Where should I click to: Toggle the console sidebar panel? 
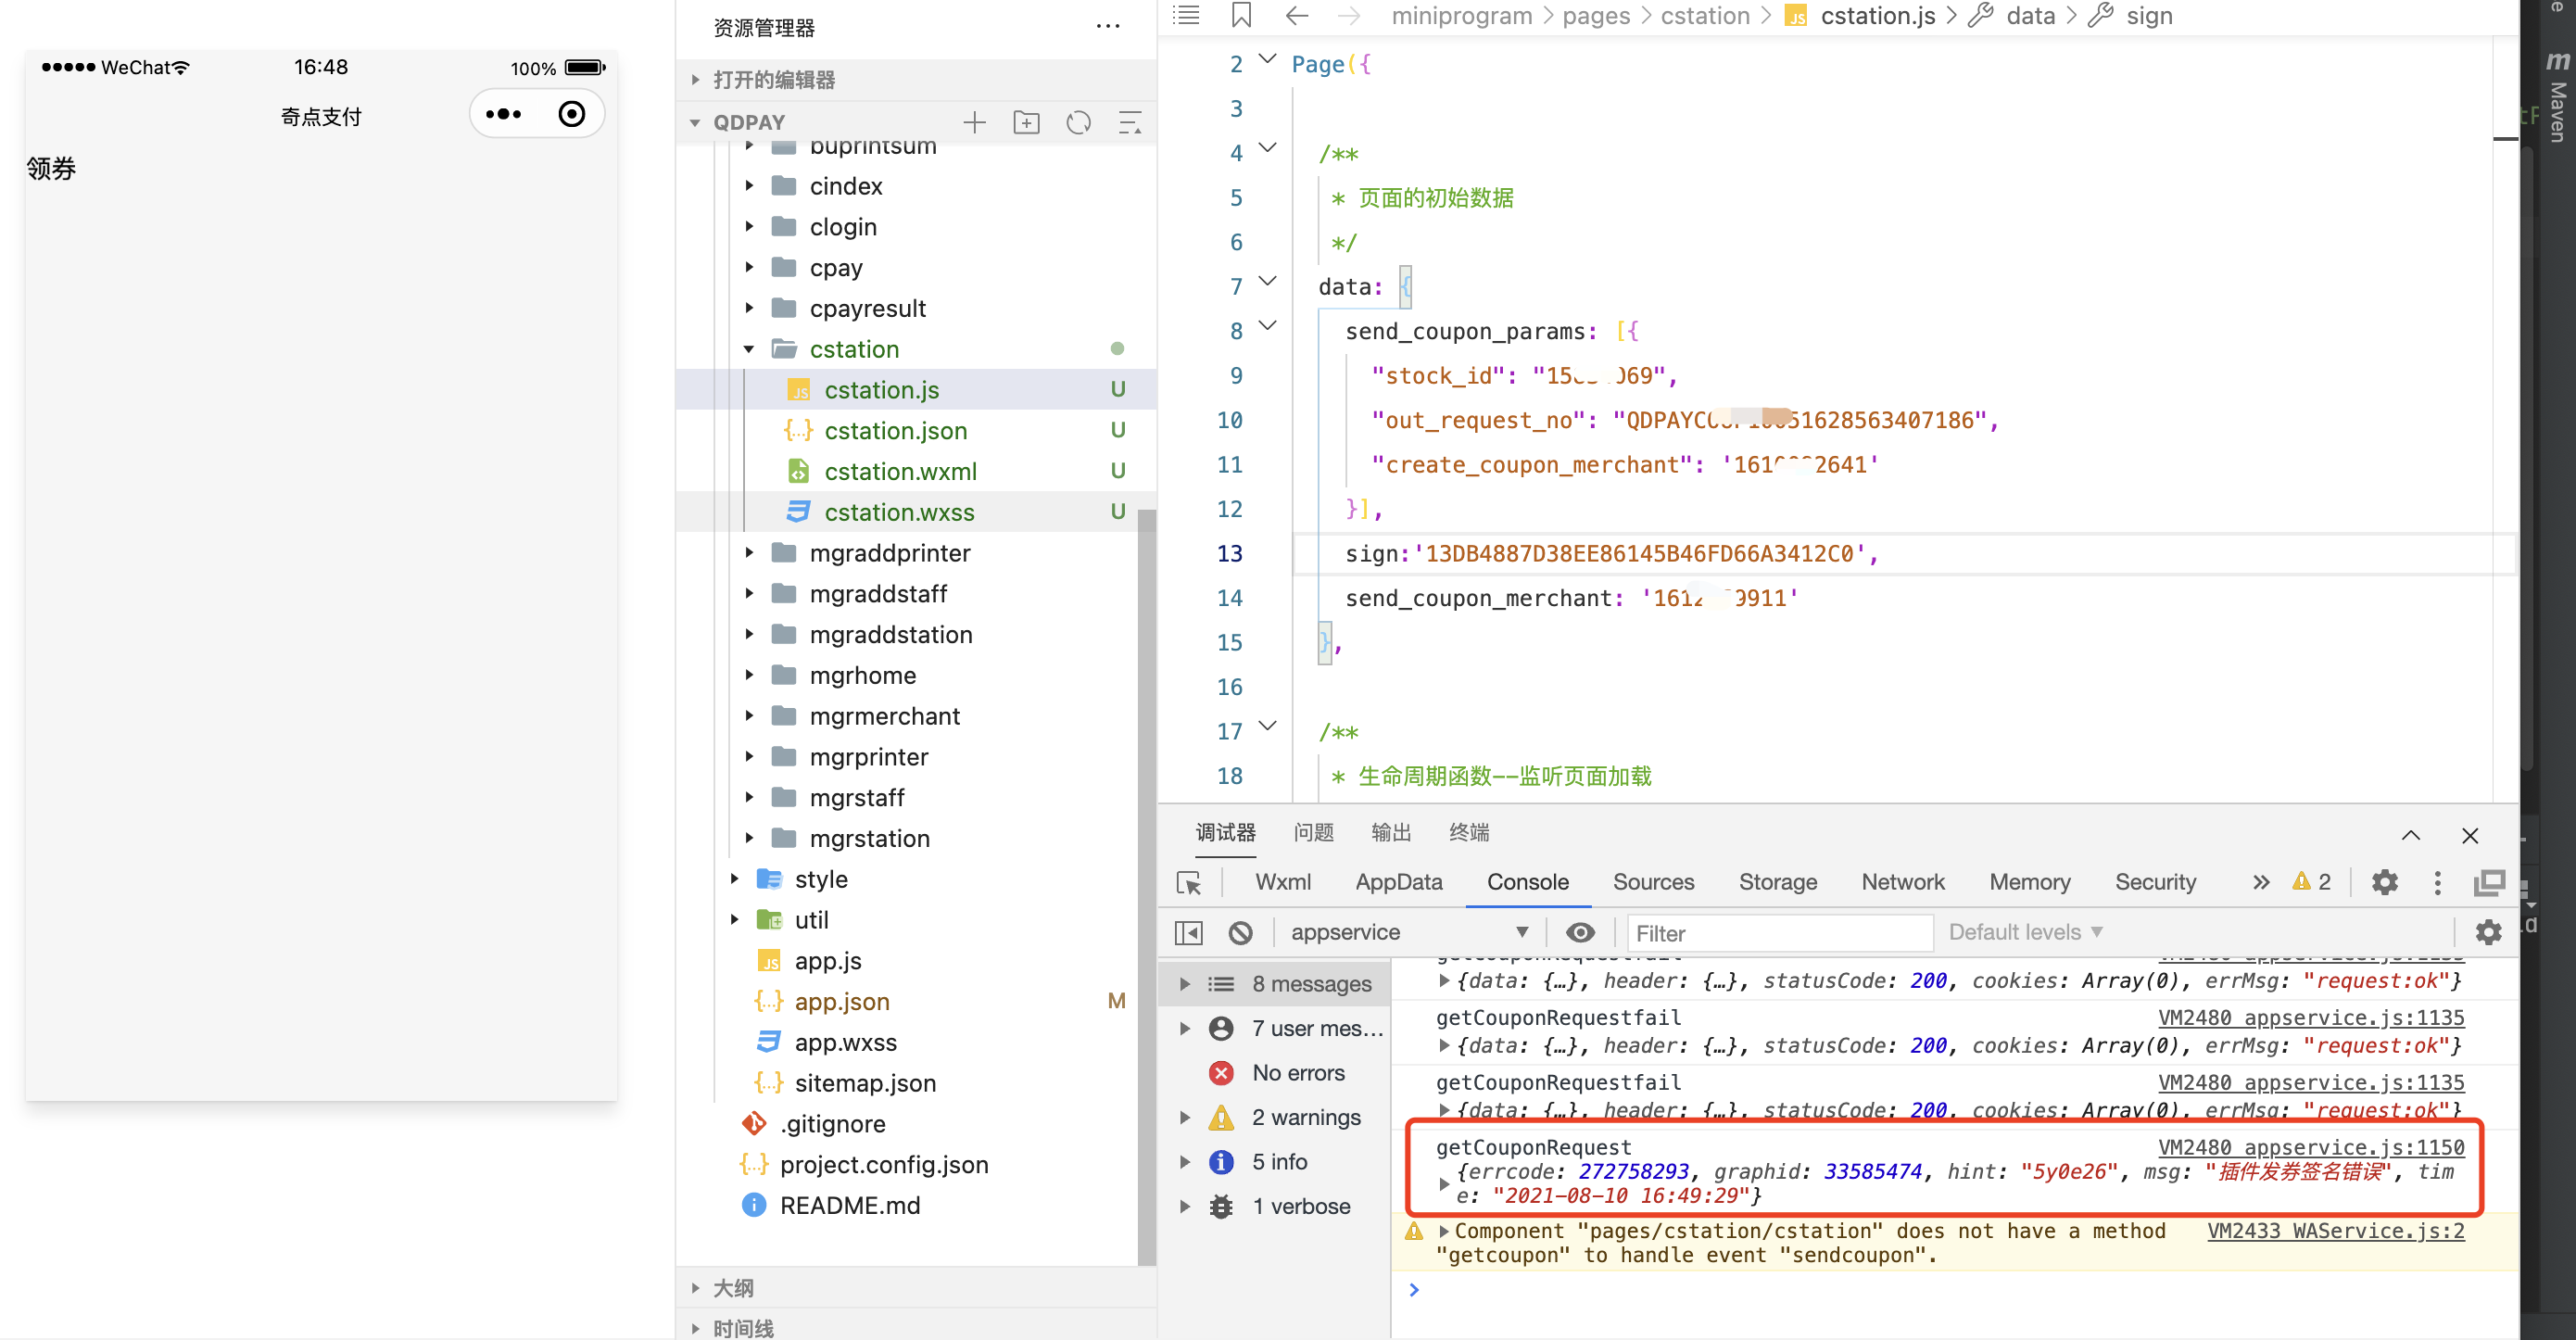pos(1188,932)
